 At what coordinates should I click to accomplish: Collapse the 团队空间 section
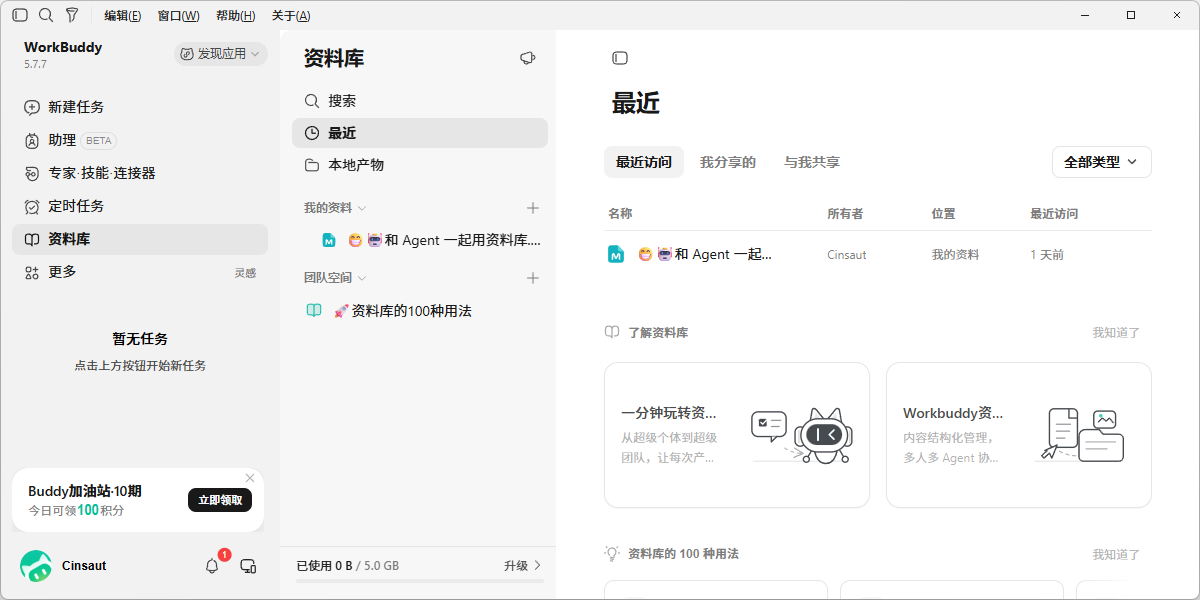[362, 278]
